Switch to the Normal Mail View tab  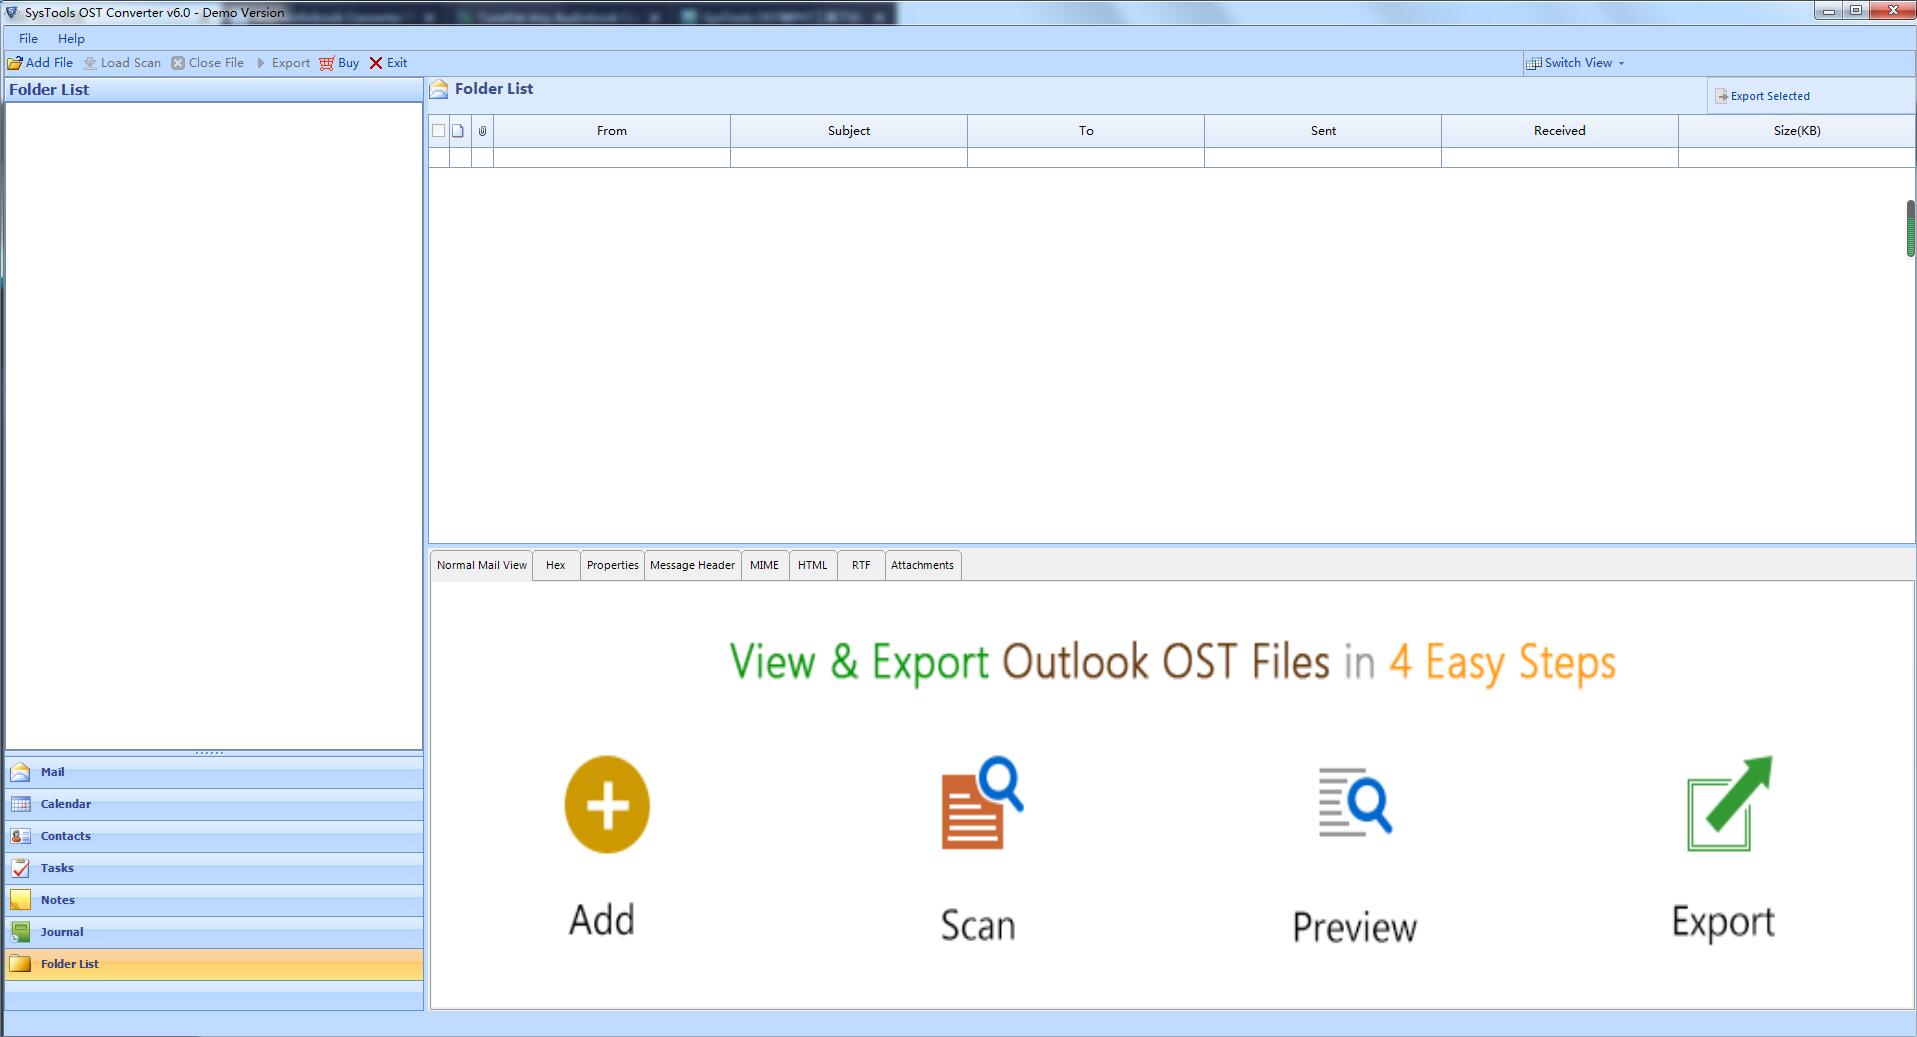(481, 565)
